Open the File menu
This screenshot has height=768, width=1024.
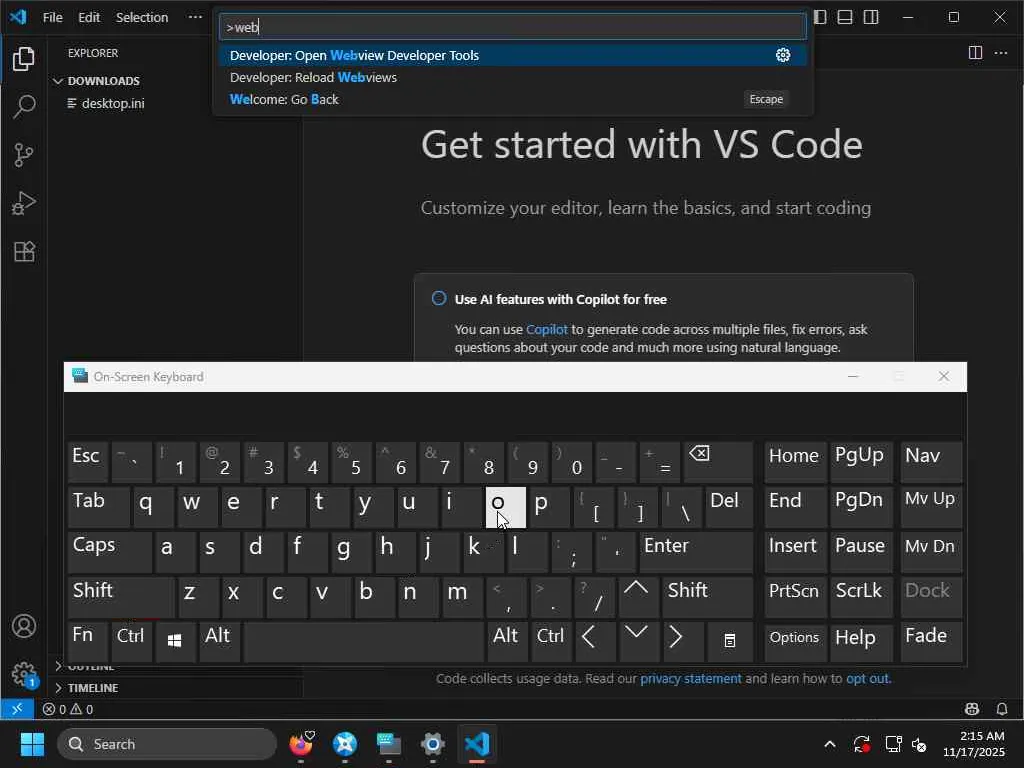52,18
